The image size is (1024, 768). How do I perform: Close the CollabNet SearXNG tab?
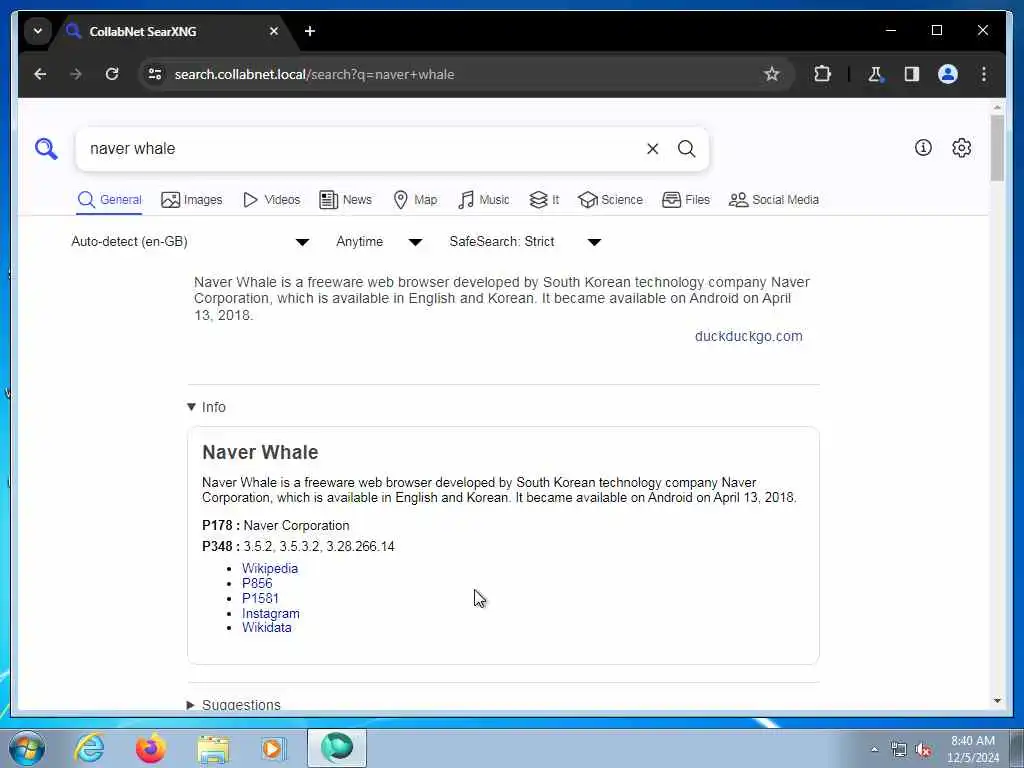point(274,31)
